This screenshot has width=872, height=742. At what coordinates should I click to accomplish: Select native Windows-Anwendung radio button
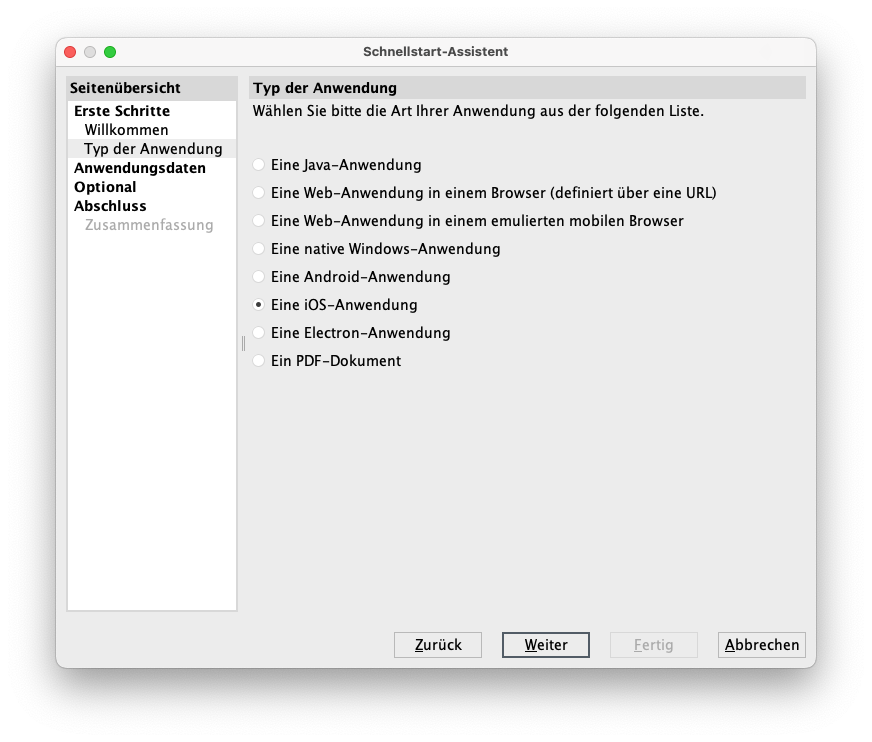click(260, 249)
